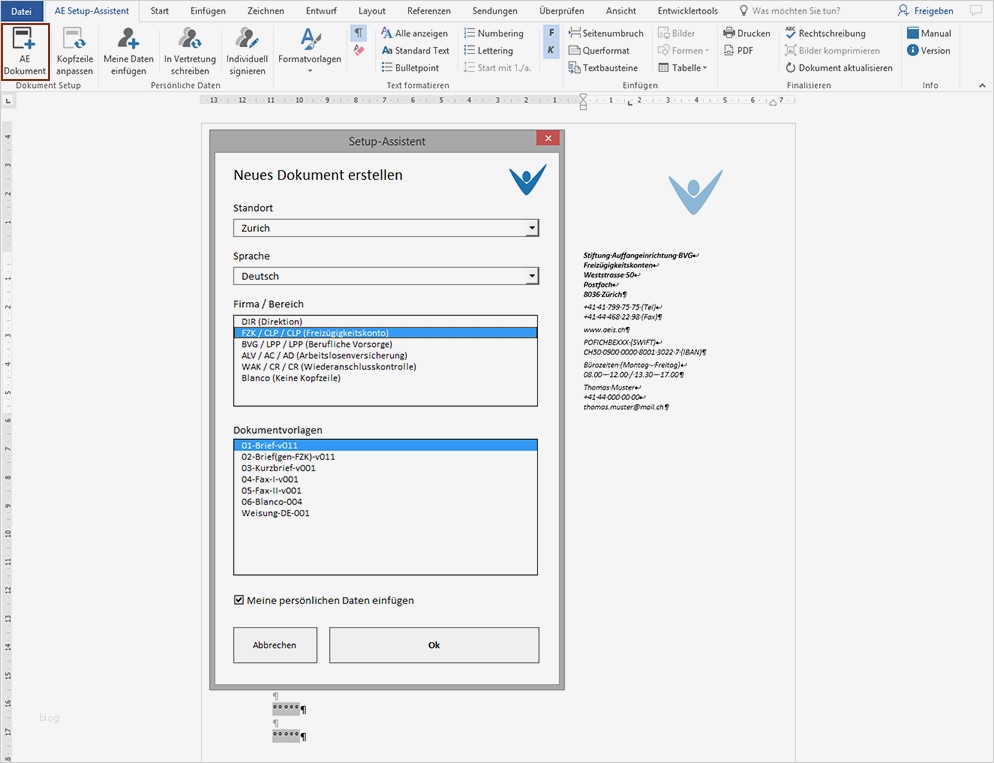Export document via PDF button
This screenshot has height=763, width=994.
click(738, 50)
